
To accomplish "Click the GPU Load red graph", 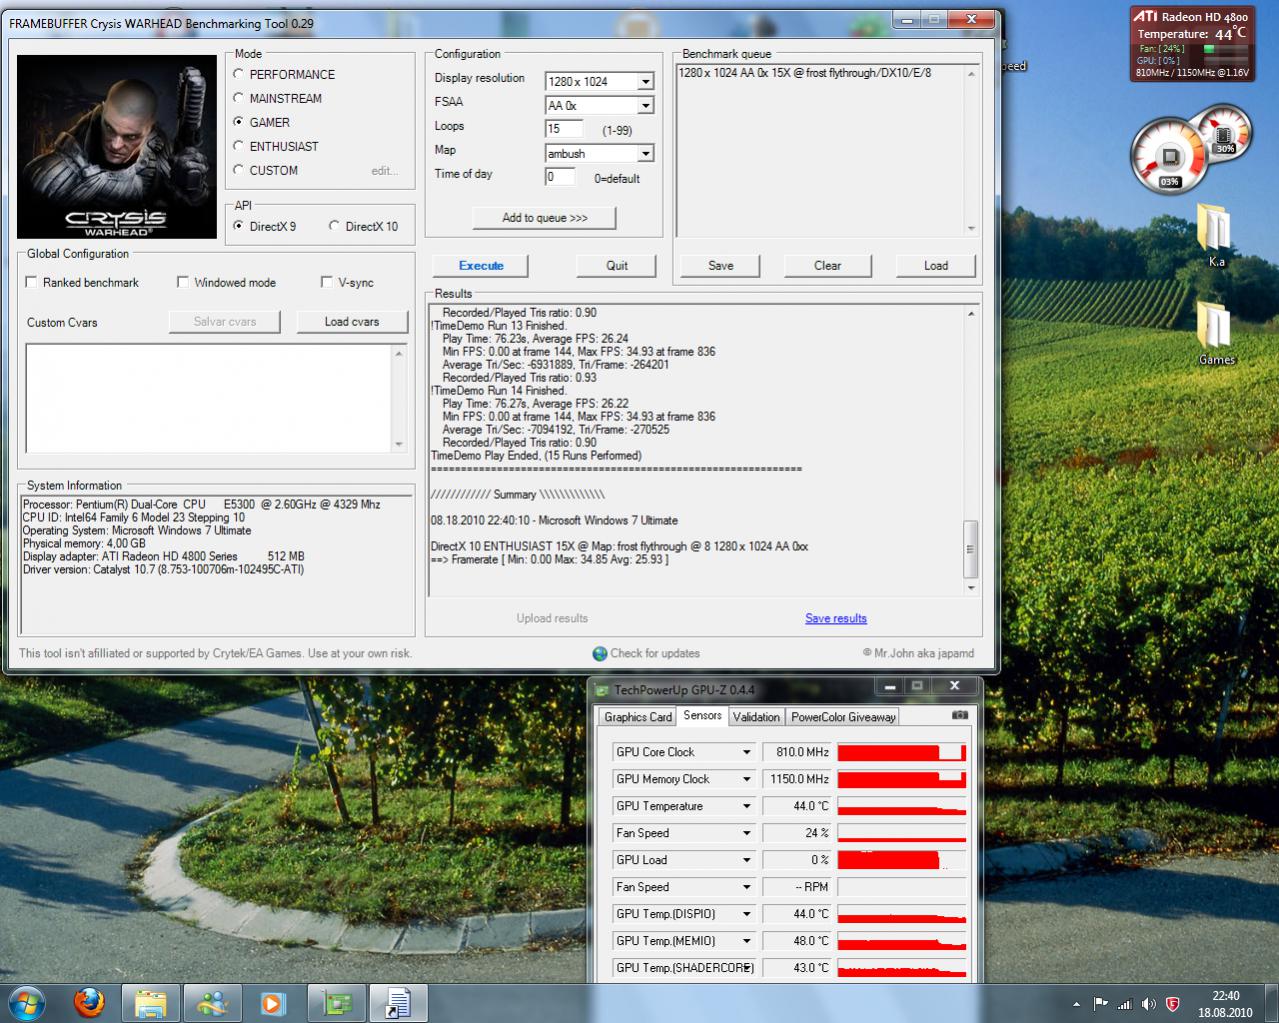I will click(x=902, y=860).
